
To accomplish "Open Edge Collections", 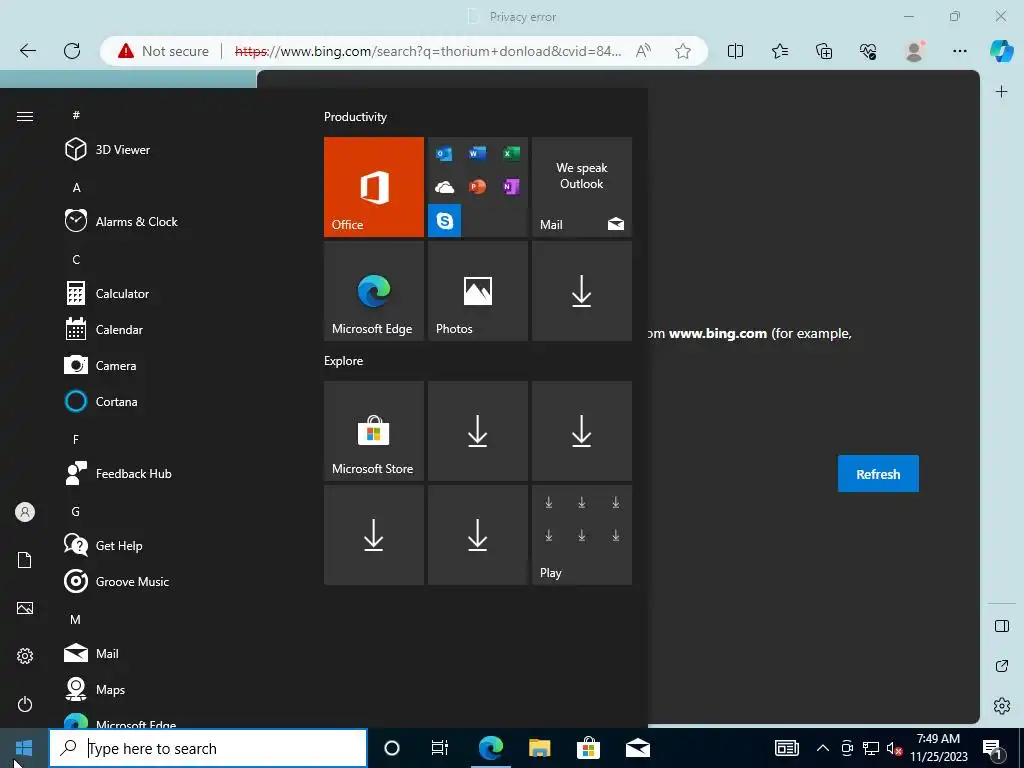I will [824, 51].
